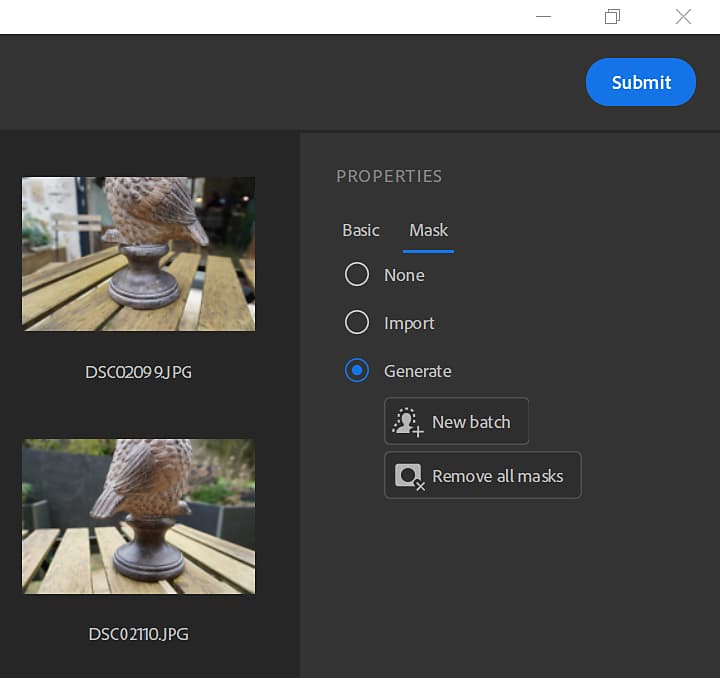
Task: Click the Submit button
Action: pos(641,82)
